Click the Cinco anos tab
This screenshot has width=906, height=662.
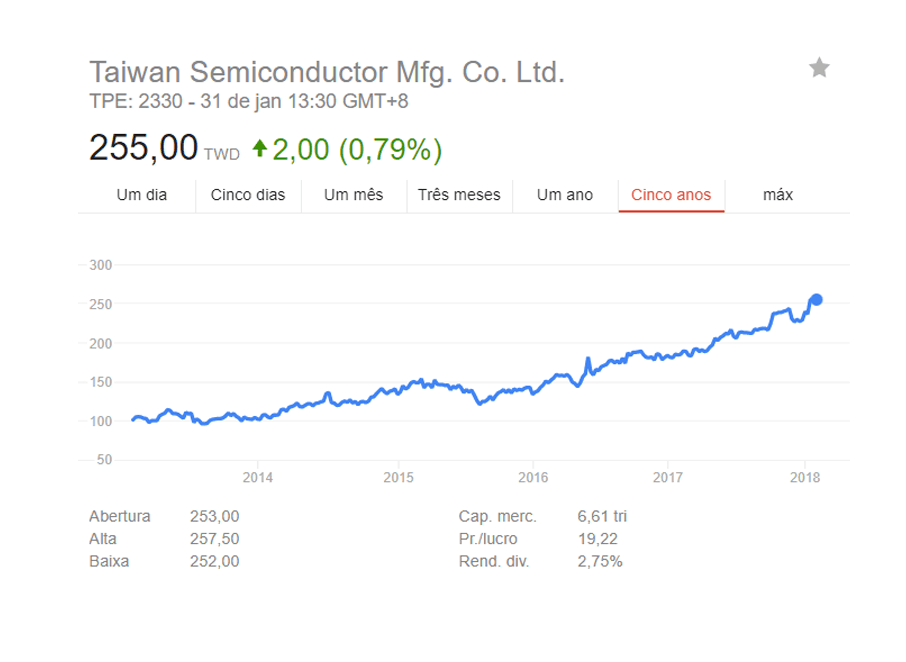click(671, 195)
